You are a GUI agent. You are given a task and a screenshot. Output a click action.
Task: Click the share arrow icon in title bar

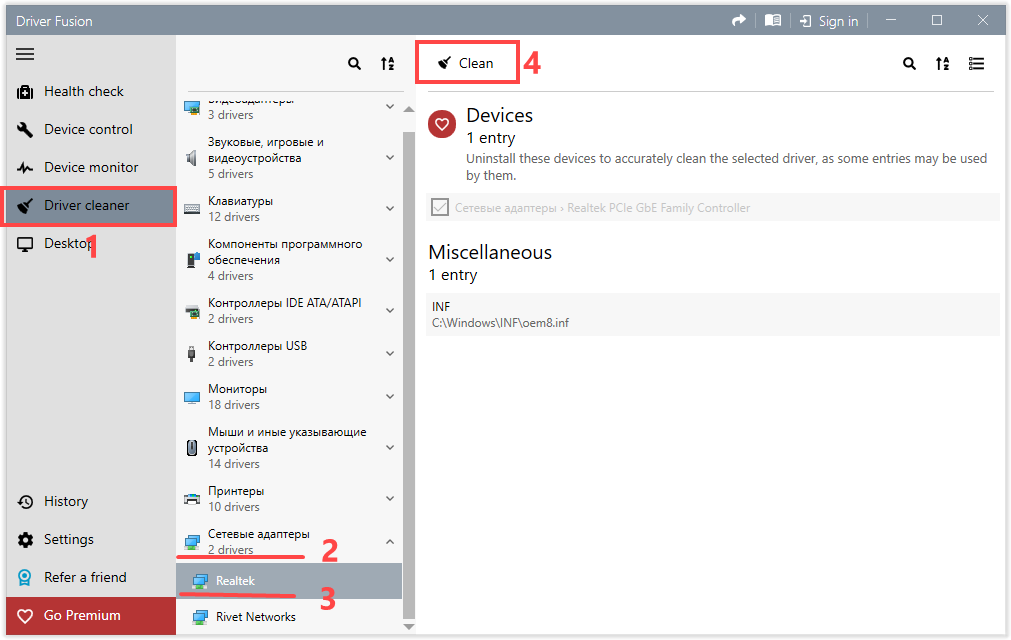coord(739,21)
